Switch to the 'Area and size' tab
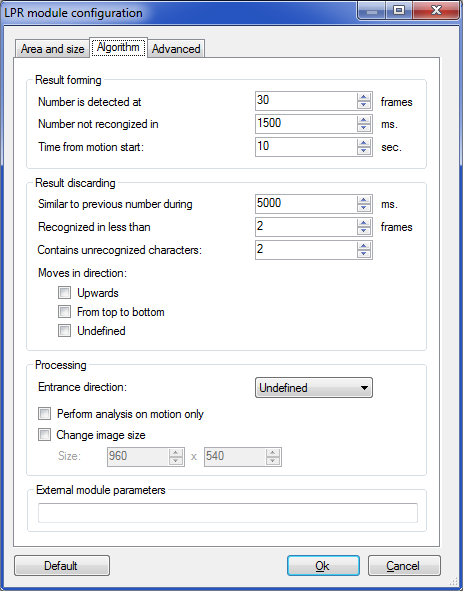This screenshot has height=591, width=463. point(52,49)
